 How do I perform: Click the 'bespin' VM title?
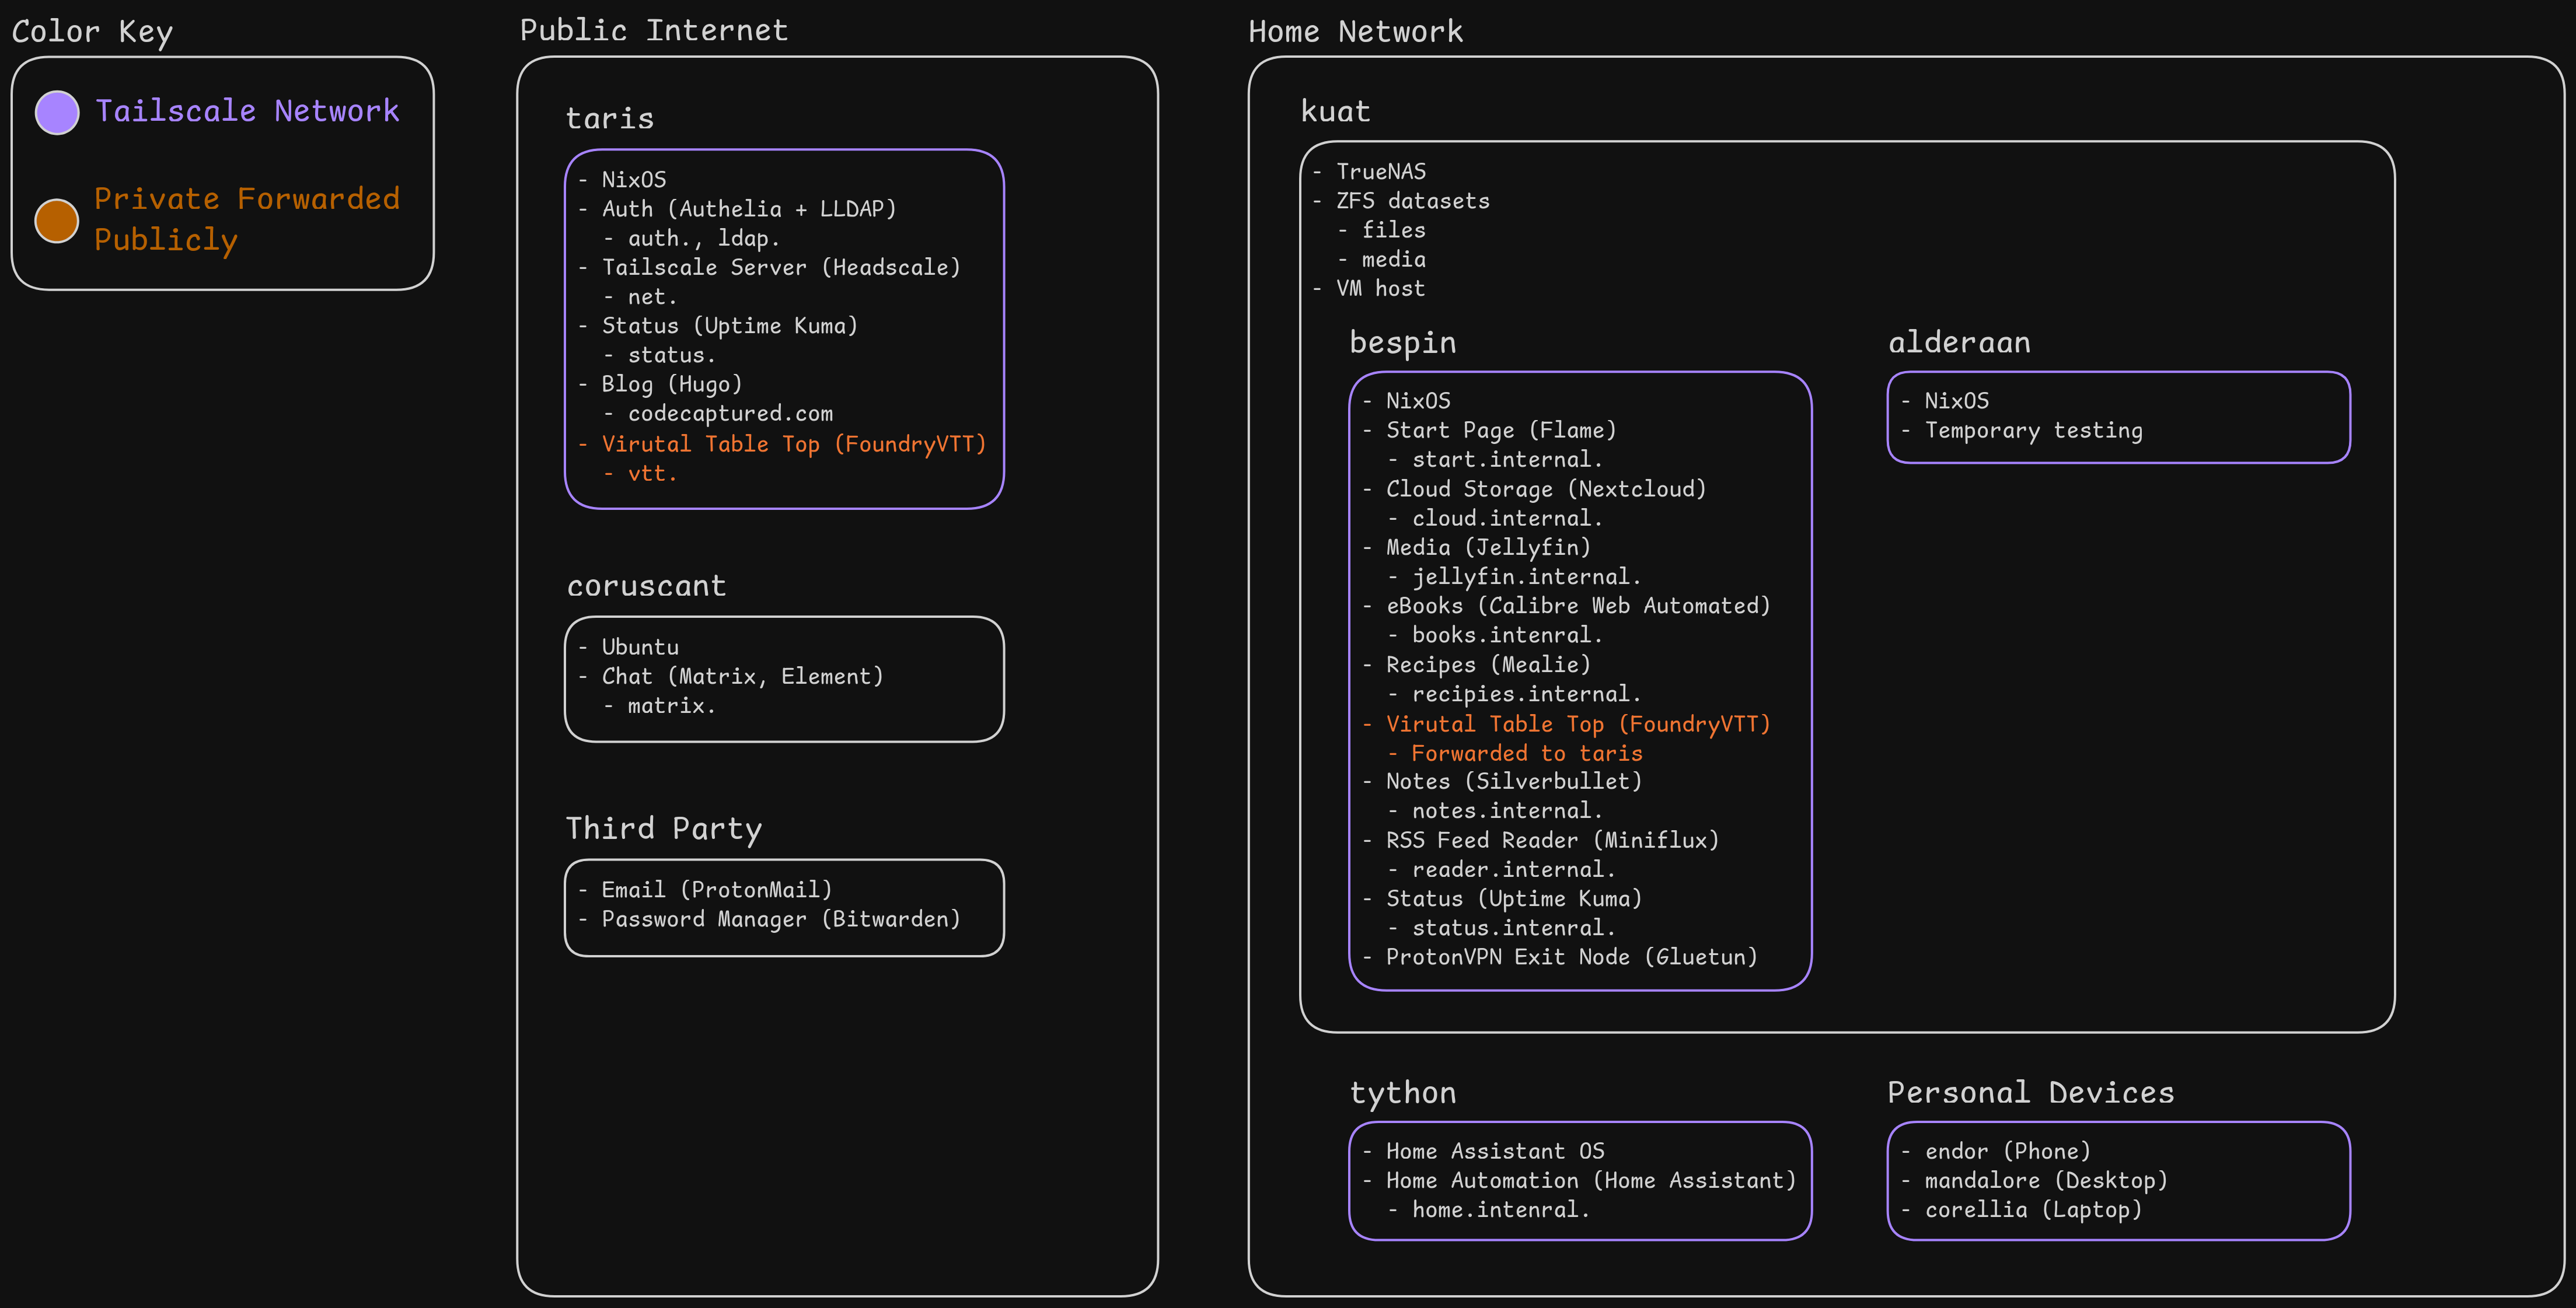1403,343
